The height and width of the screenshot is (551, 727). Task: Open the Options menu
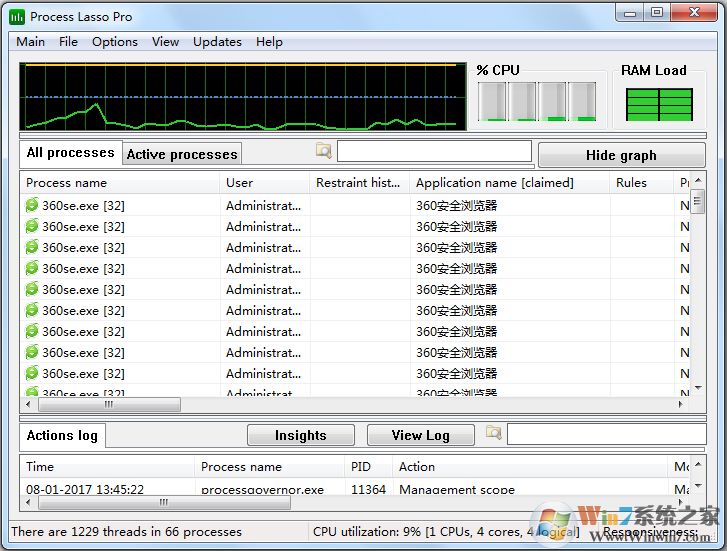point(115,42)
